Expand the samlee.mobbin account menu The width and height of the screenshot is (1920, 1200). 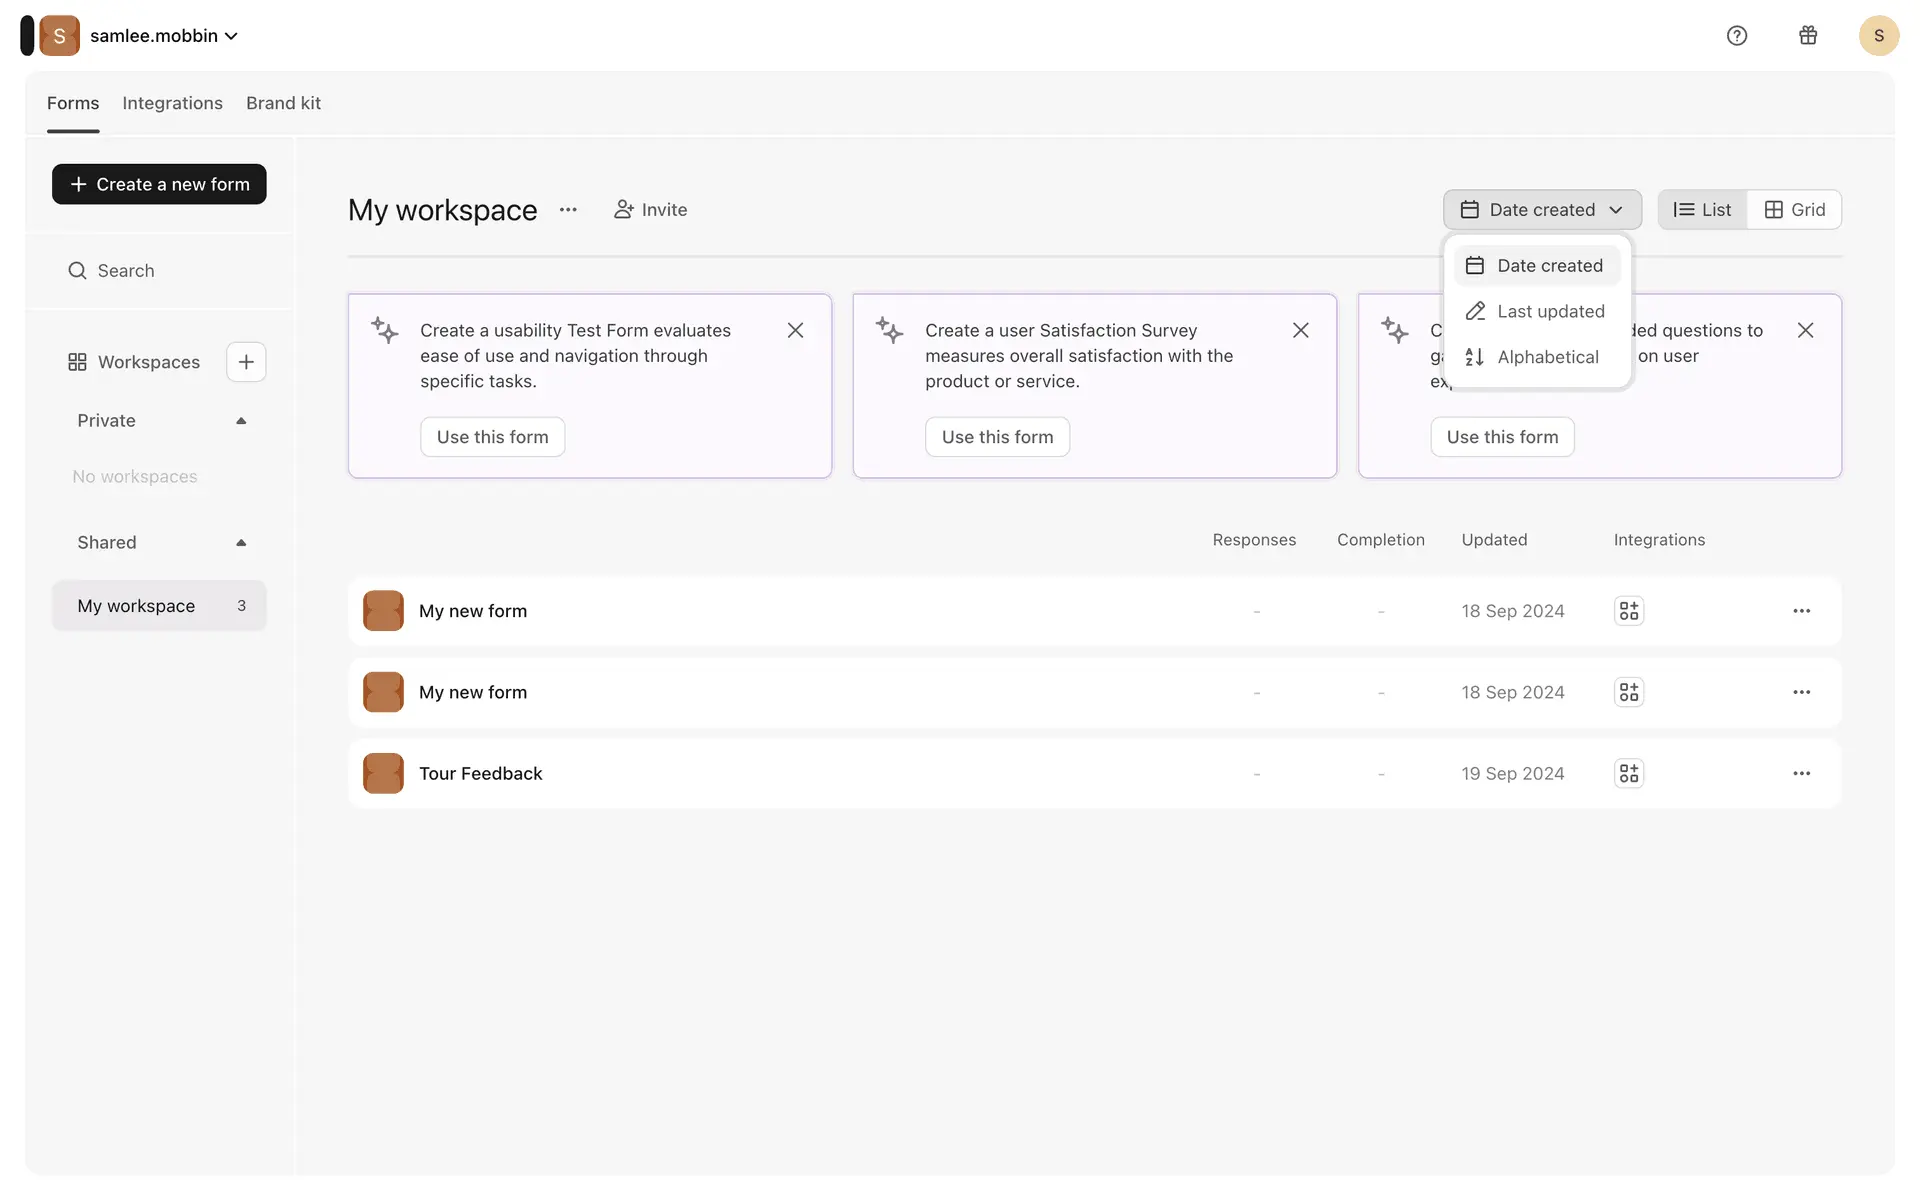[163, 36]
